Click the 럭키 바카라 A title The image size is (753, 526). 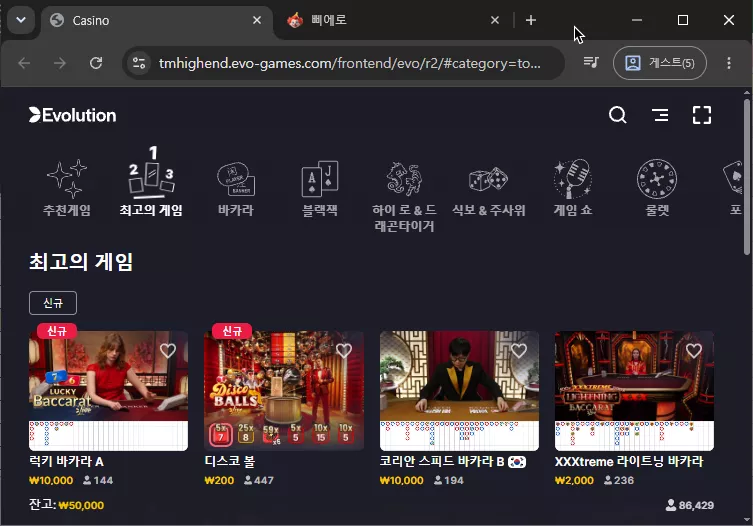coord(66,462)
